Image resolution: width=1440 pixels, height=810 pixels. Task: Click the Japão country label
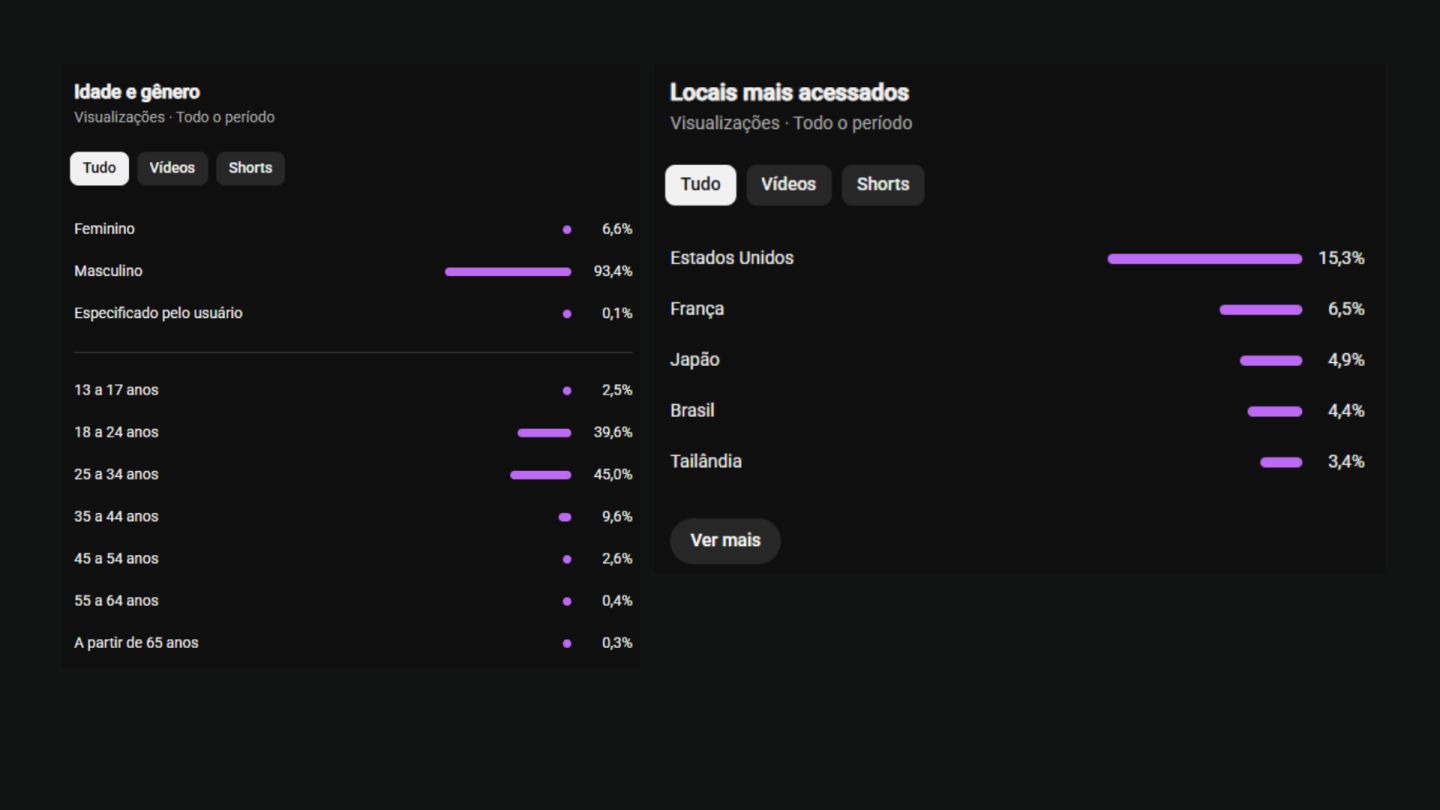(x=695, y=360)
